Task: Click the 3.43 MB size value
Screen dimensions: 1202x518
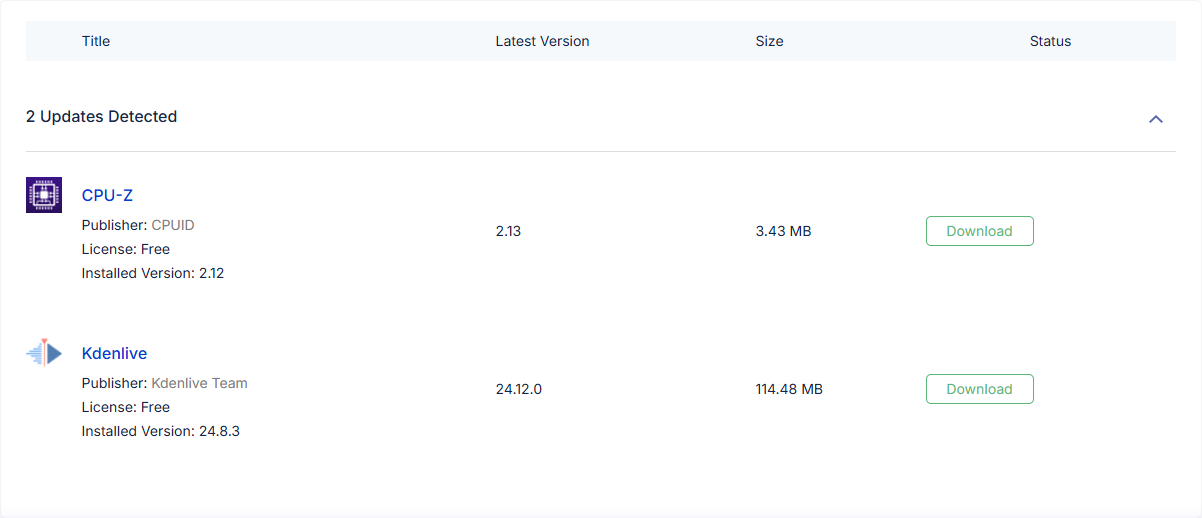Action: (x=783, y=231)
